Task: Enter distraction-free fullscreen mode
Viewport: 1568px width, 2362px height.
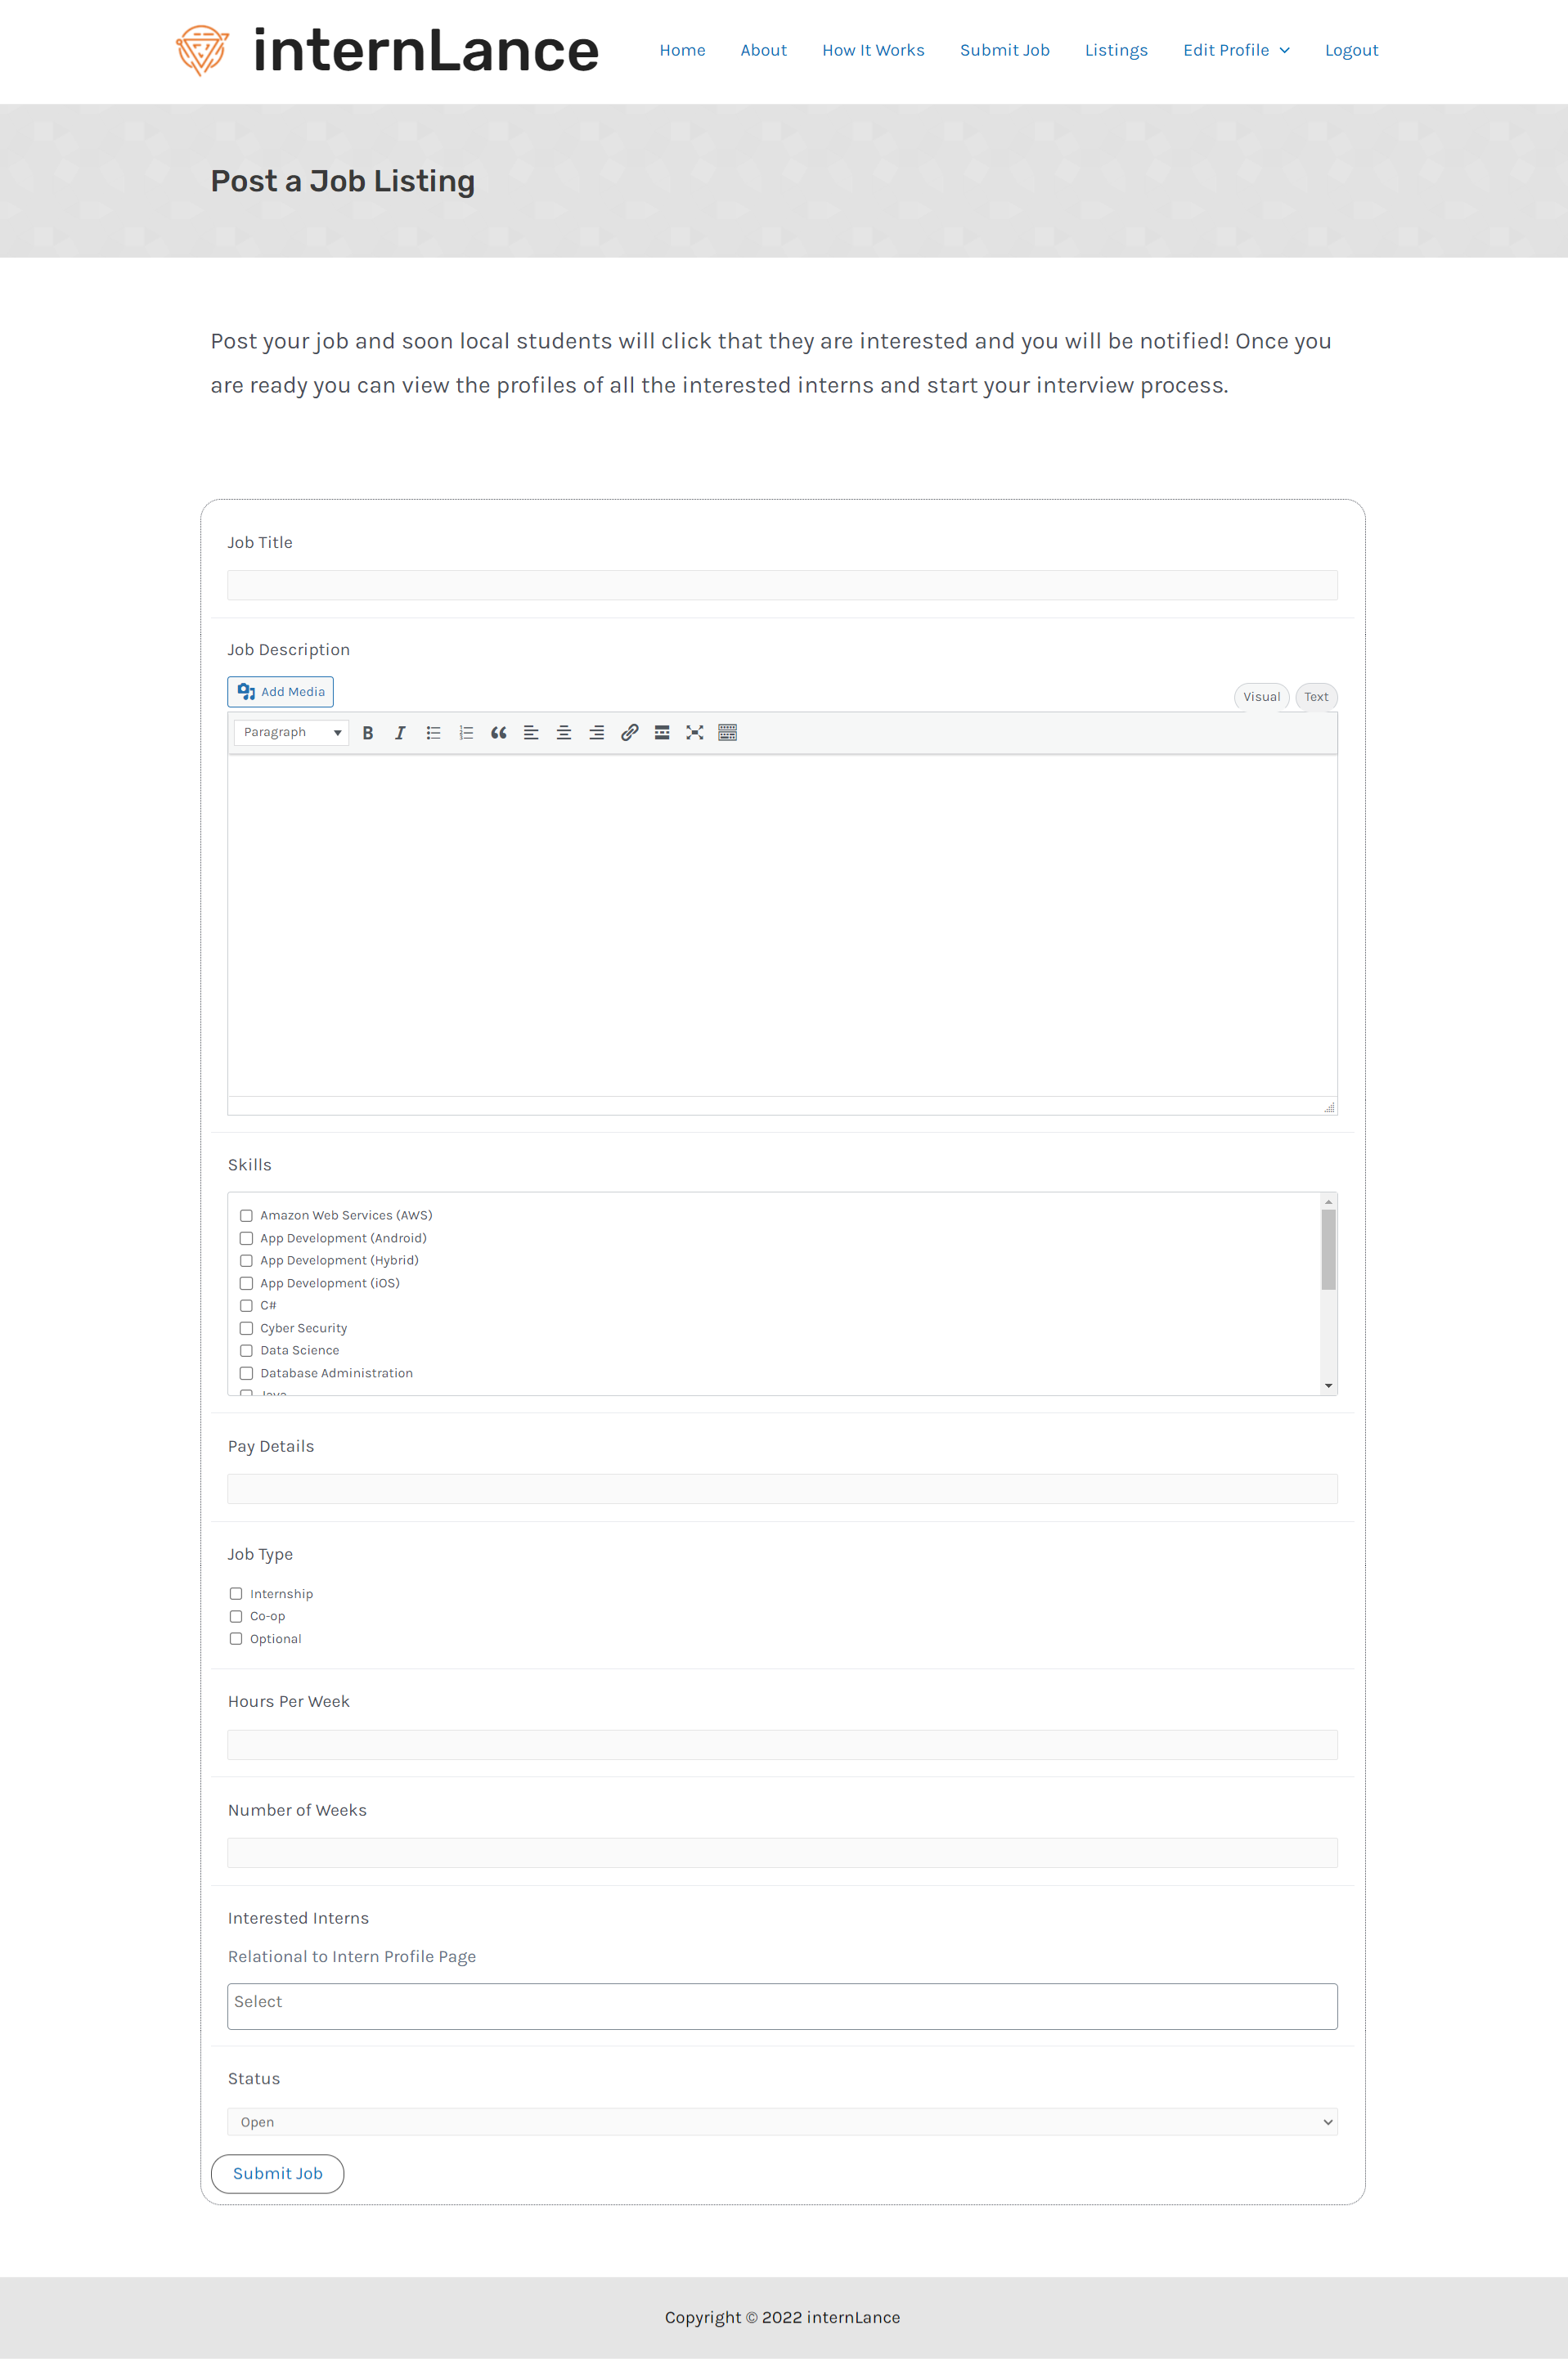Action: click(x=695, y=733)
